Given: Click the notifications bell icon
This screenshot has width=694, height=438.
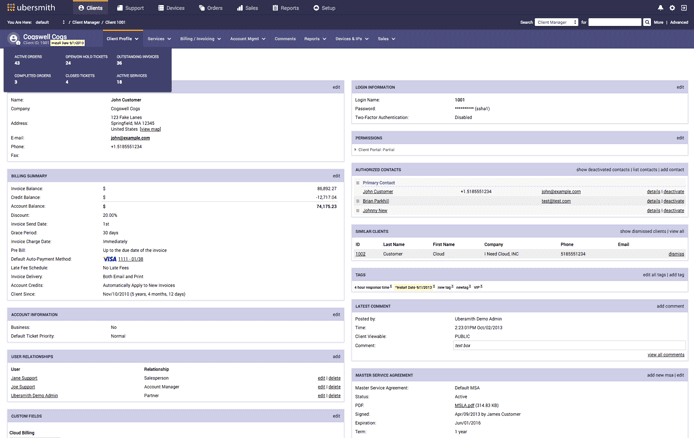Looking at the screenshot, I should (x=660, y=8).
